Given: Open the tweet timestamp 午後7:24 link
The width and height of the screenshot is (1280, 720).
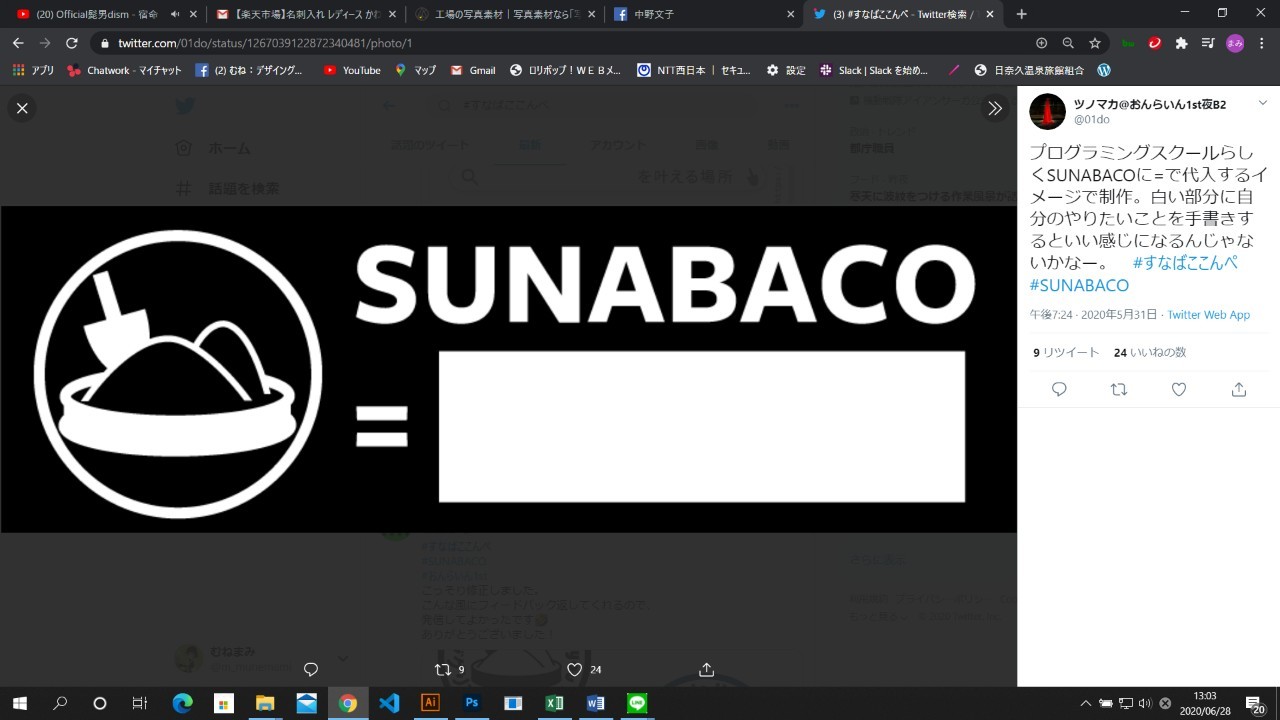Looking at the screenshot, I should tap(1093, 315).
